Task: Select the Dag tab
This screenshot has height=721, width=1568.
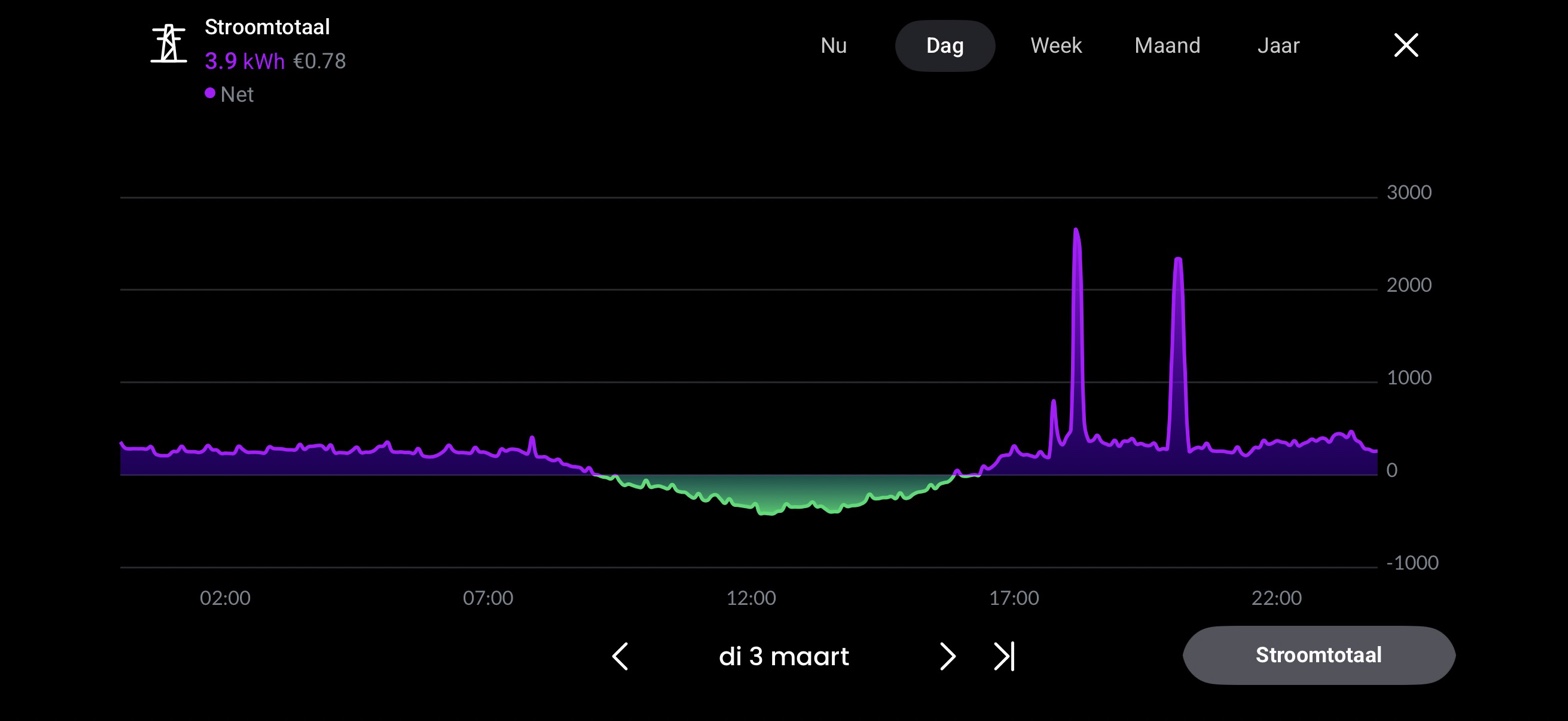Action: [944, 46]
